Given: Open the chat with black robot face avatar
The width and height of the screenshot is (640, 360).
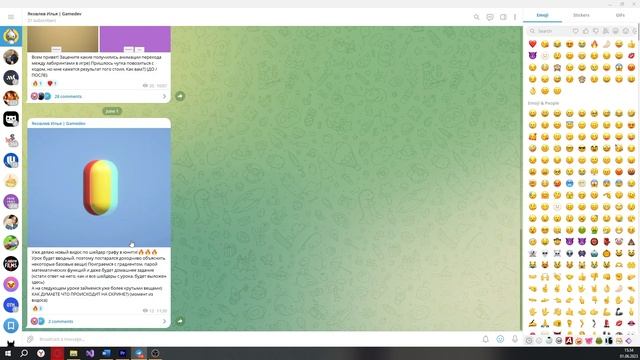Looking at the screenshot, I should pyautogui.click(x=11, y=119).
